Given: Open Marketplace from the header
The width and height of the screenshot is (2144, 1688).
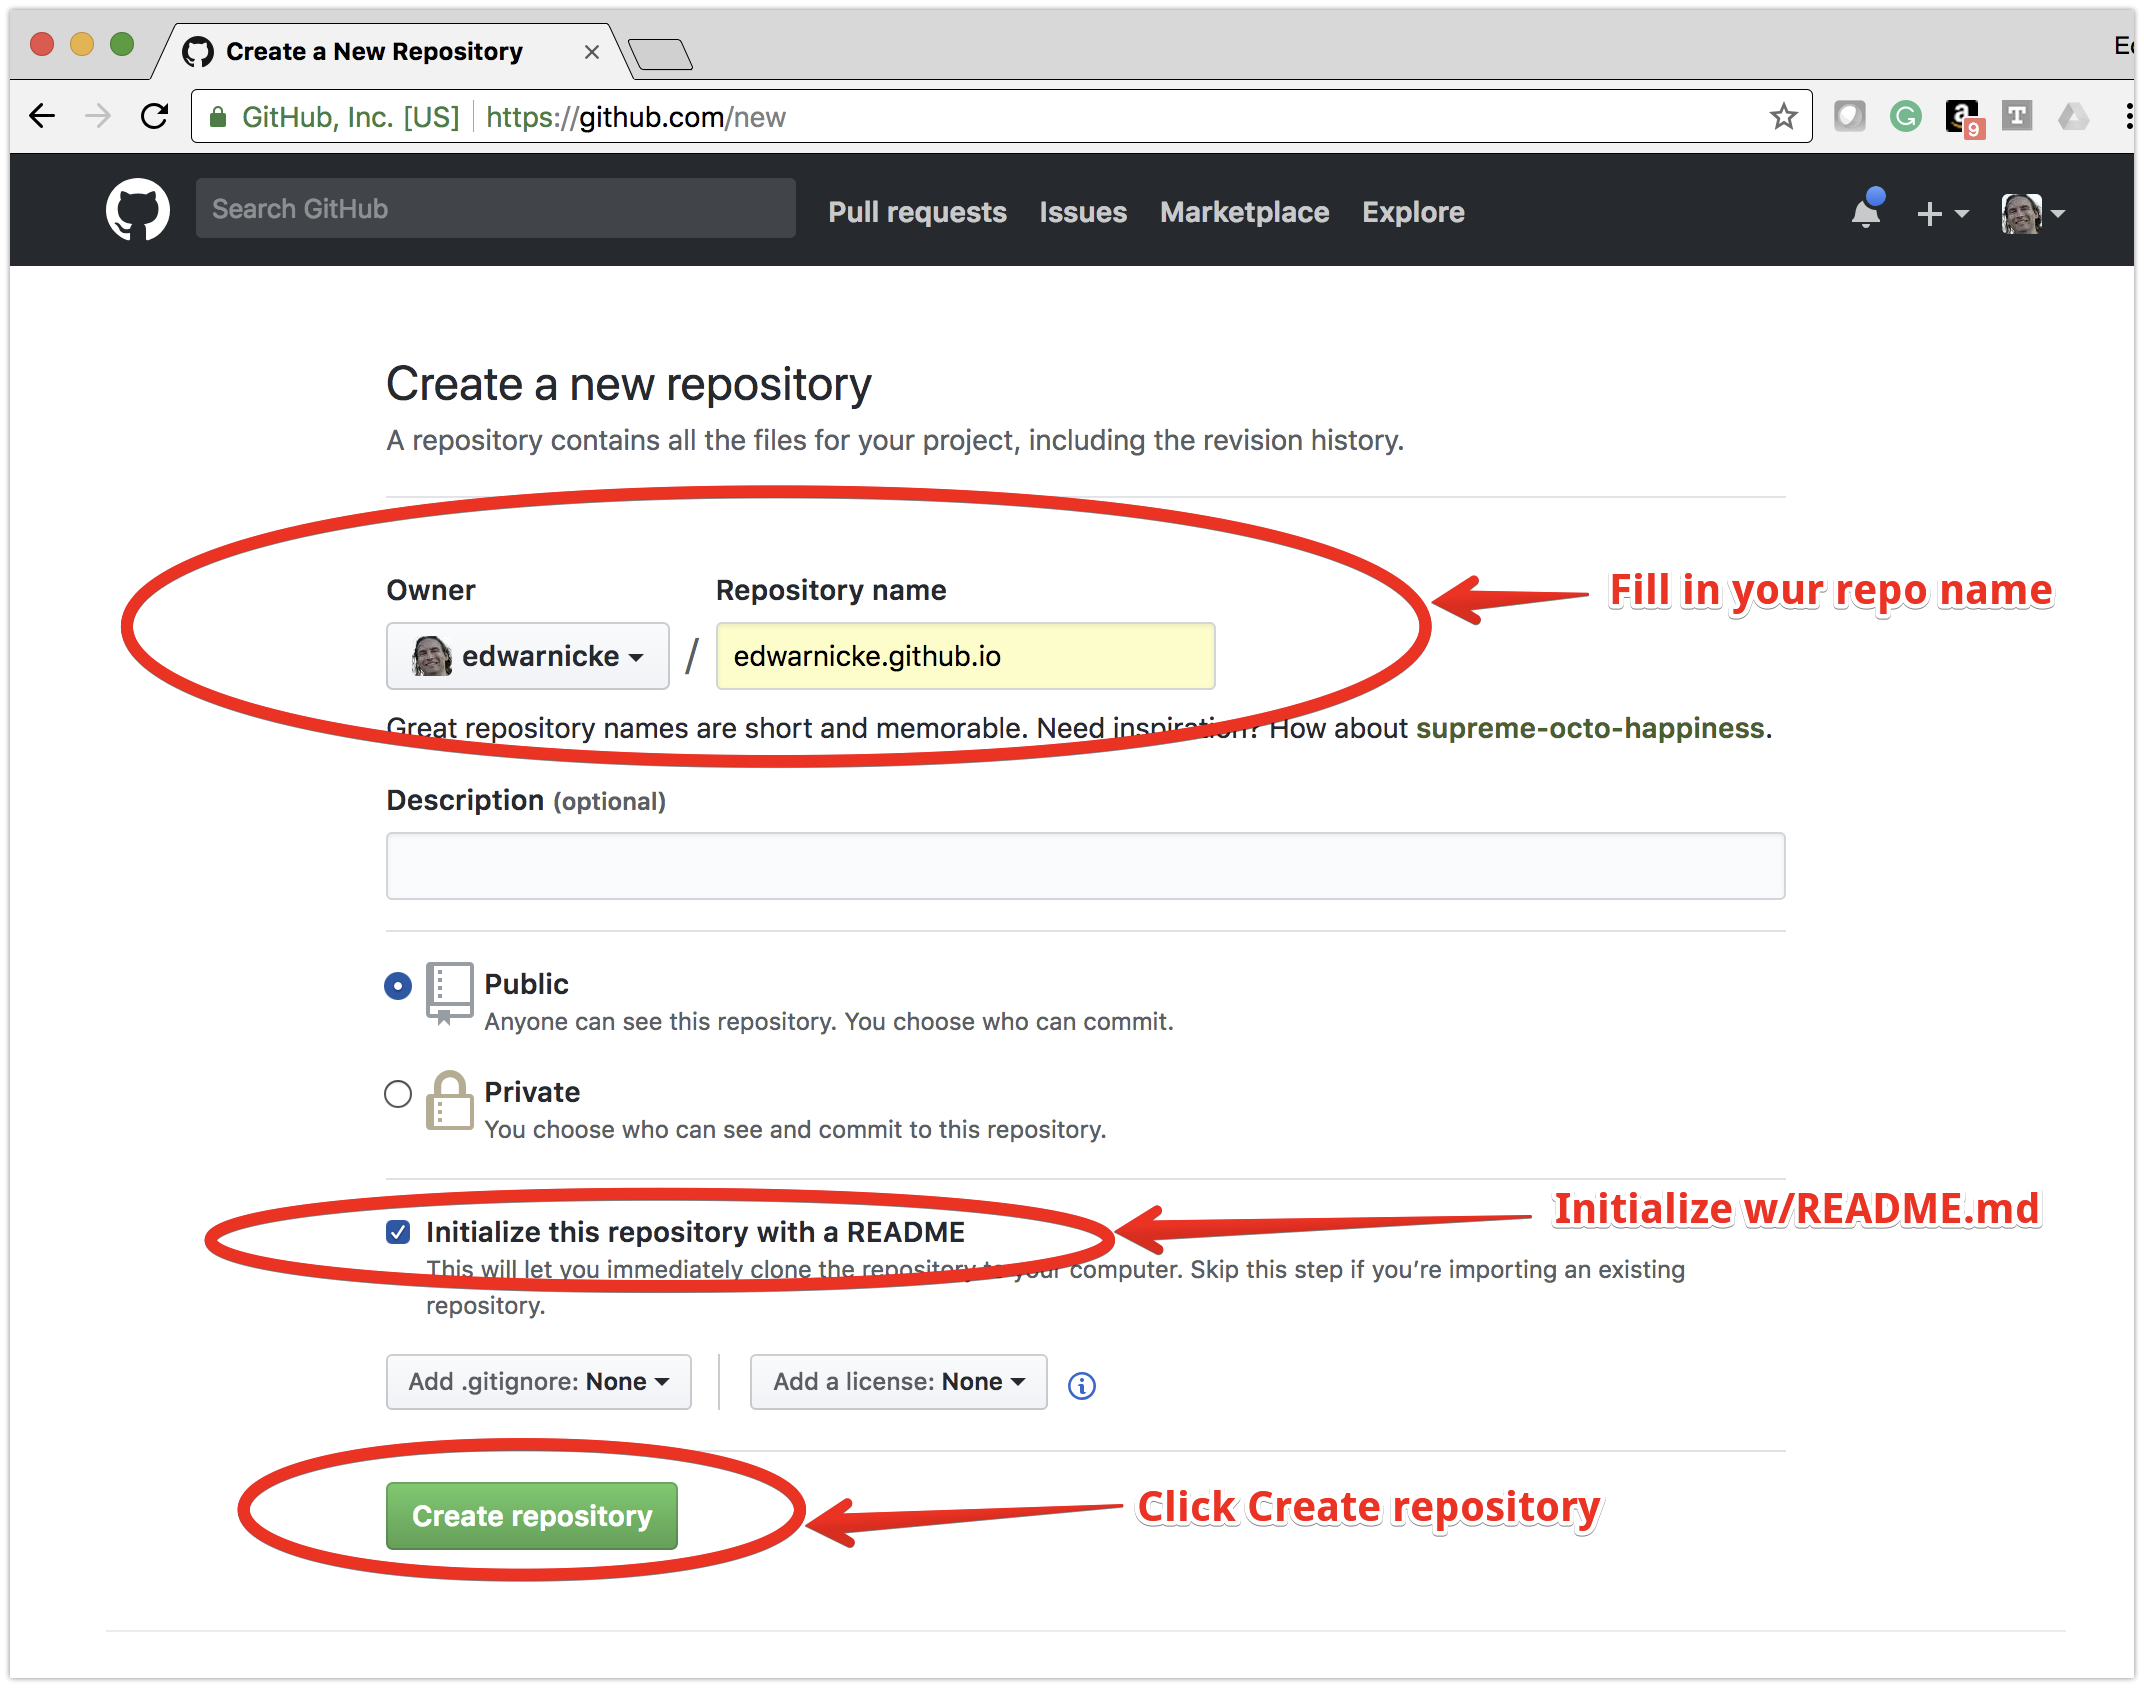Looking at the screenshot, I should pyautogui.click(x=1244, y=212).
